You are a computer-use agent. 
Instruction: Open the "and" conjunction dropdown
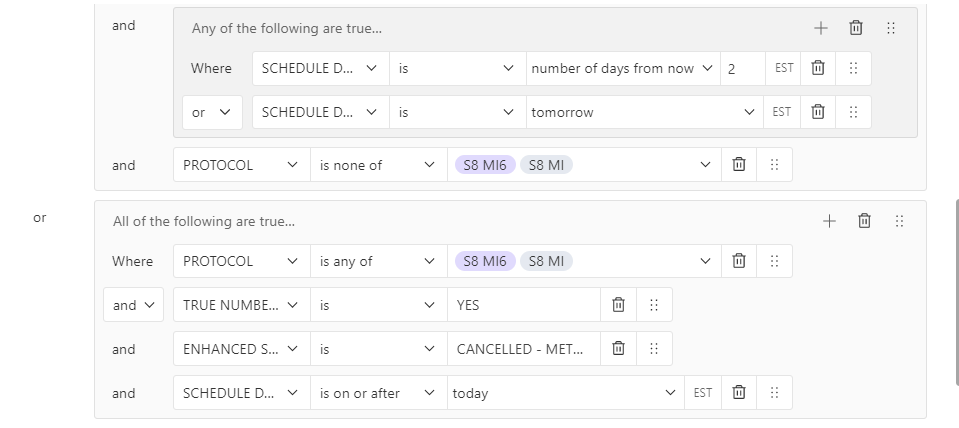tap(133, 304)
